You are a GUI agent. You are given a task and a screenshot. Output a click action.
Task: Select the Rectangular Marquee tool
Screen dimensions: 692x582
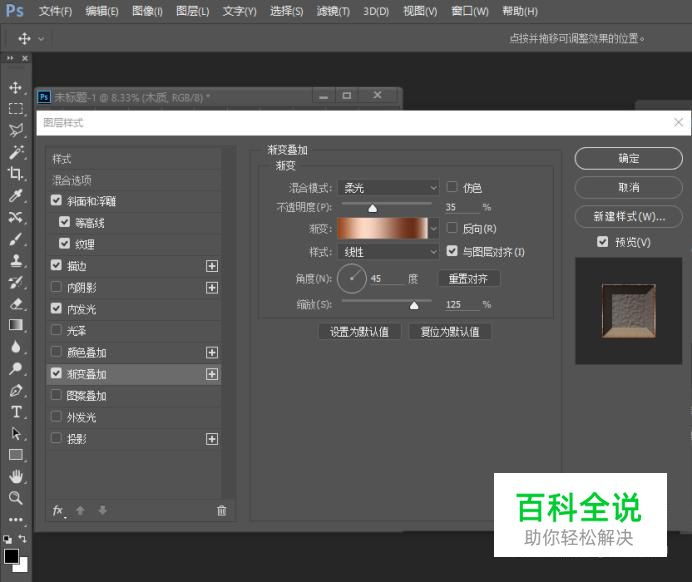click(16, 109)
